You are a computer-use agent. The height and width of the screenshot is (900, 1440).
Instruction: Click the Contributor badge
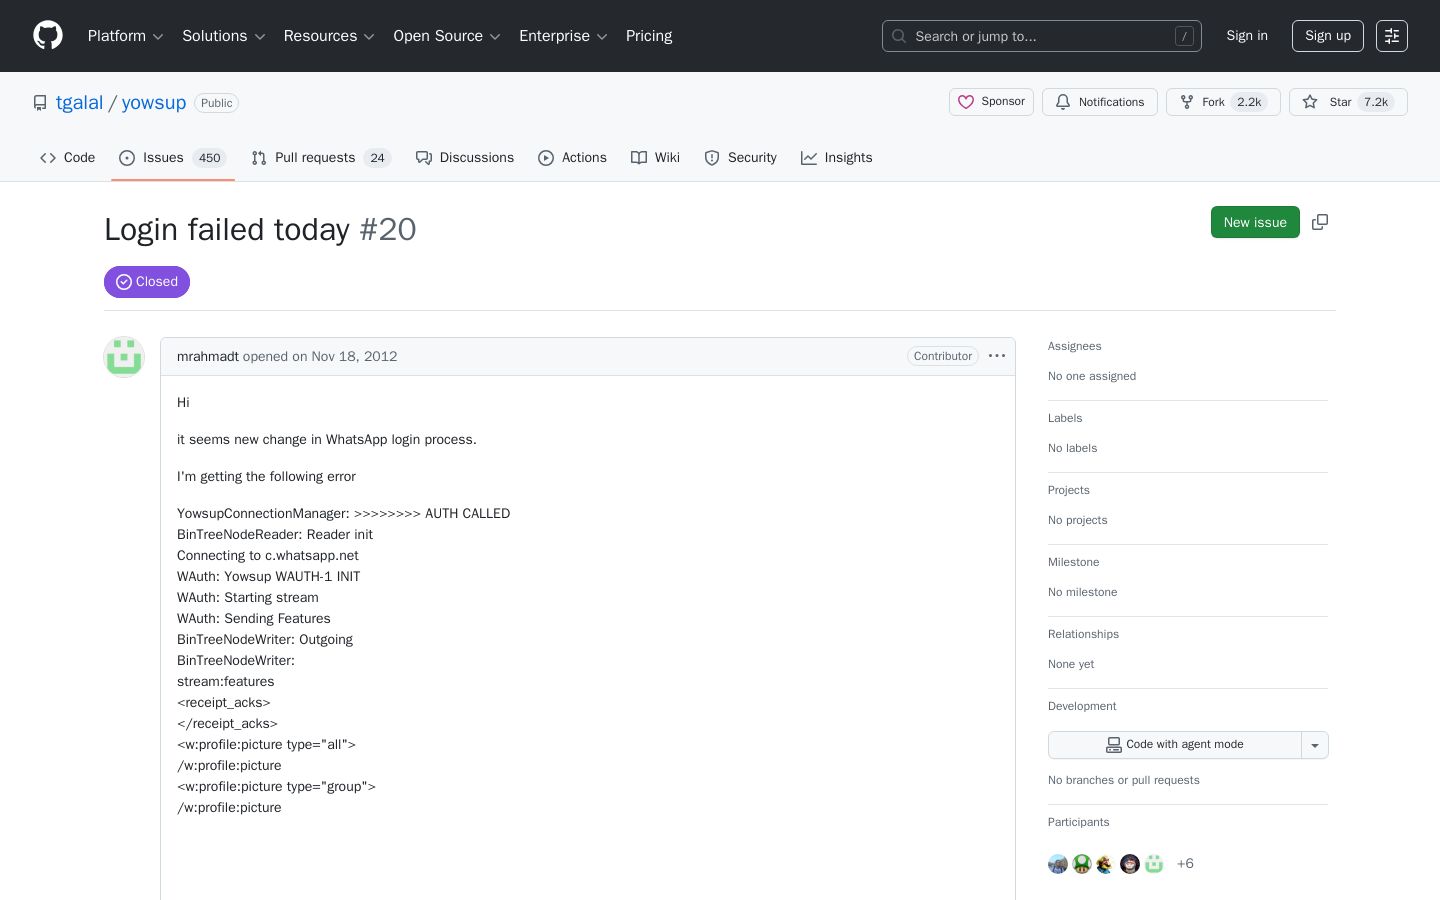click(942, 356)
